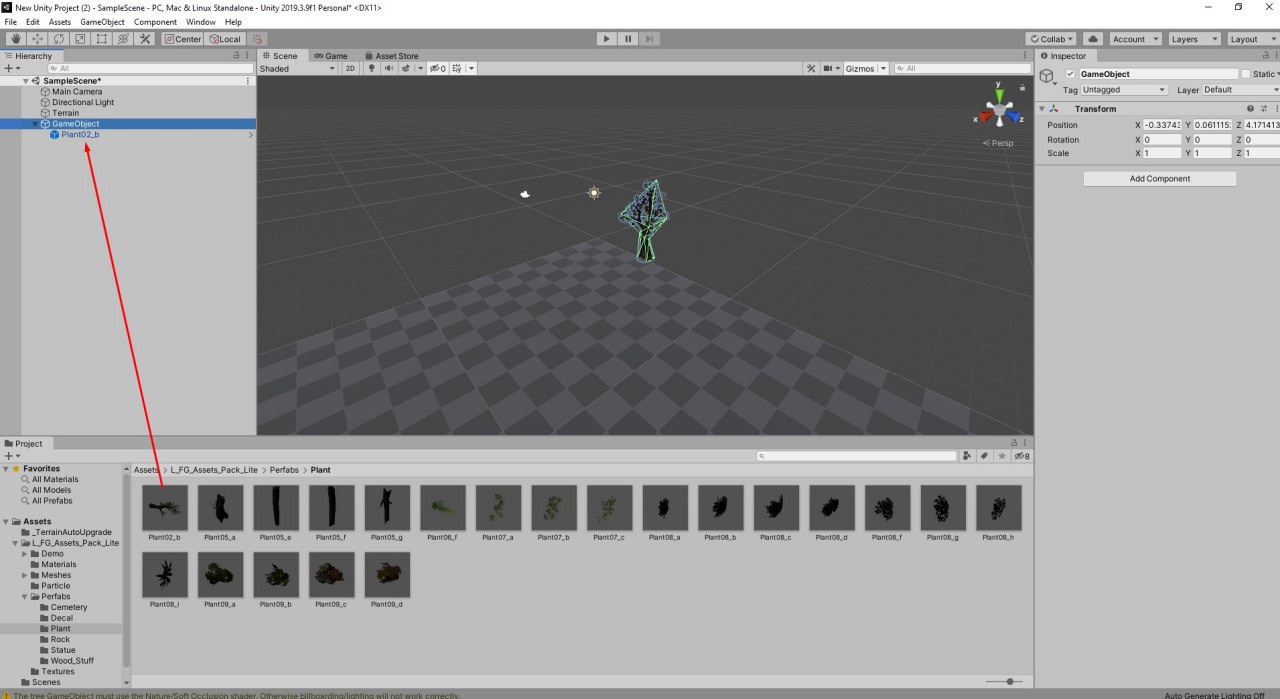This screenshot has width=1280, height=699.
Task: Expand the Meshes folder in Project
Action: point(25,575)
